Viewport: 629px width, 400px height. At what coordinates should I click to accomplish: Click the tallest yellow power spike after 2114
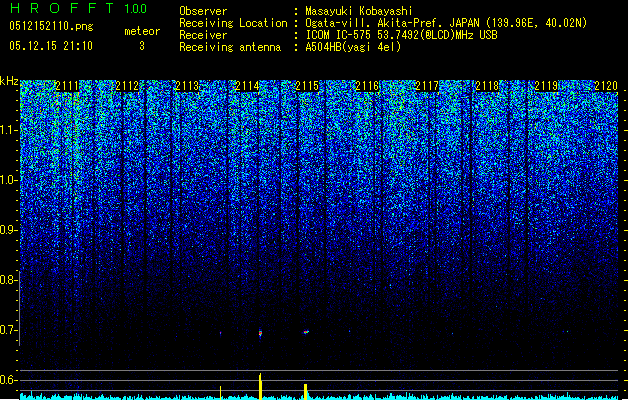click(x=260, y=386)
